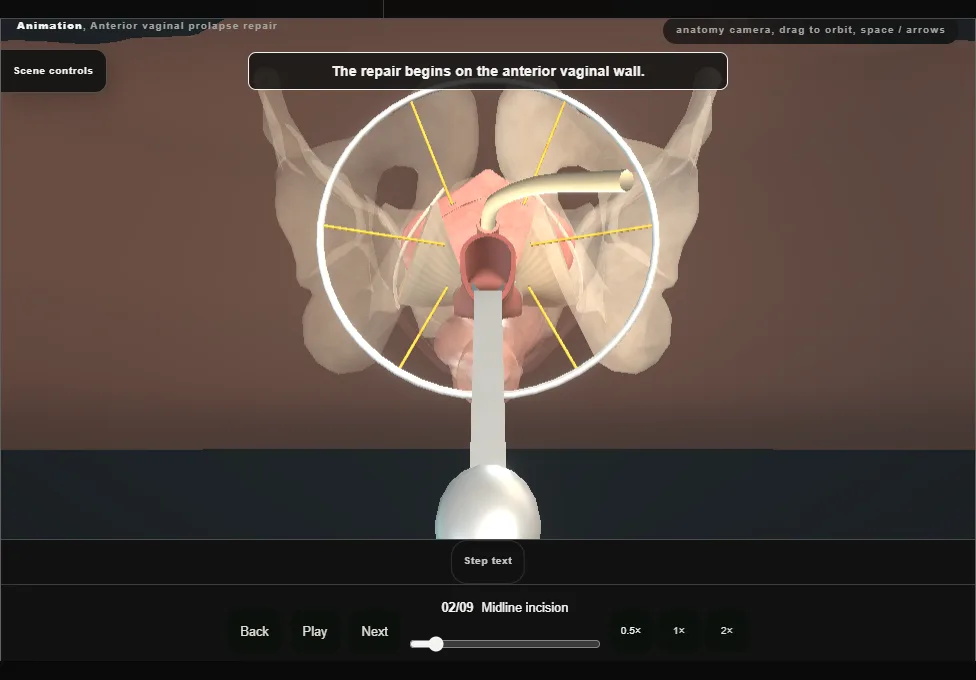
Task: Set playback speed to 0.5×
Action: [631, 631]
